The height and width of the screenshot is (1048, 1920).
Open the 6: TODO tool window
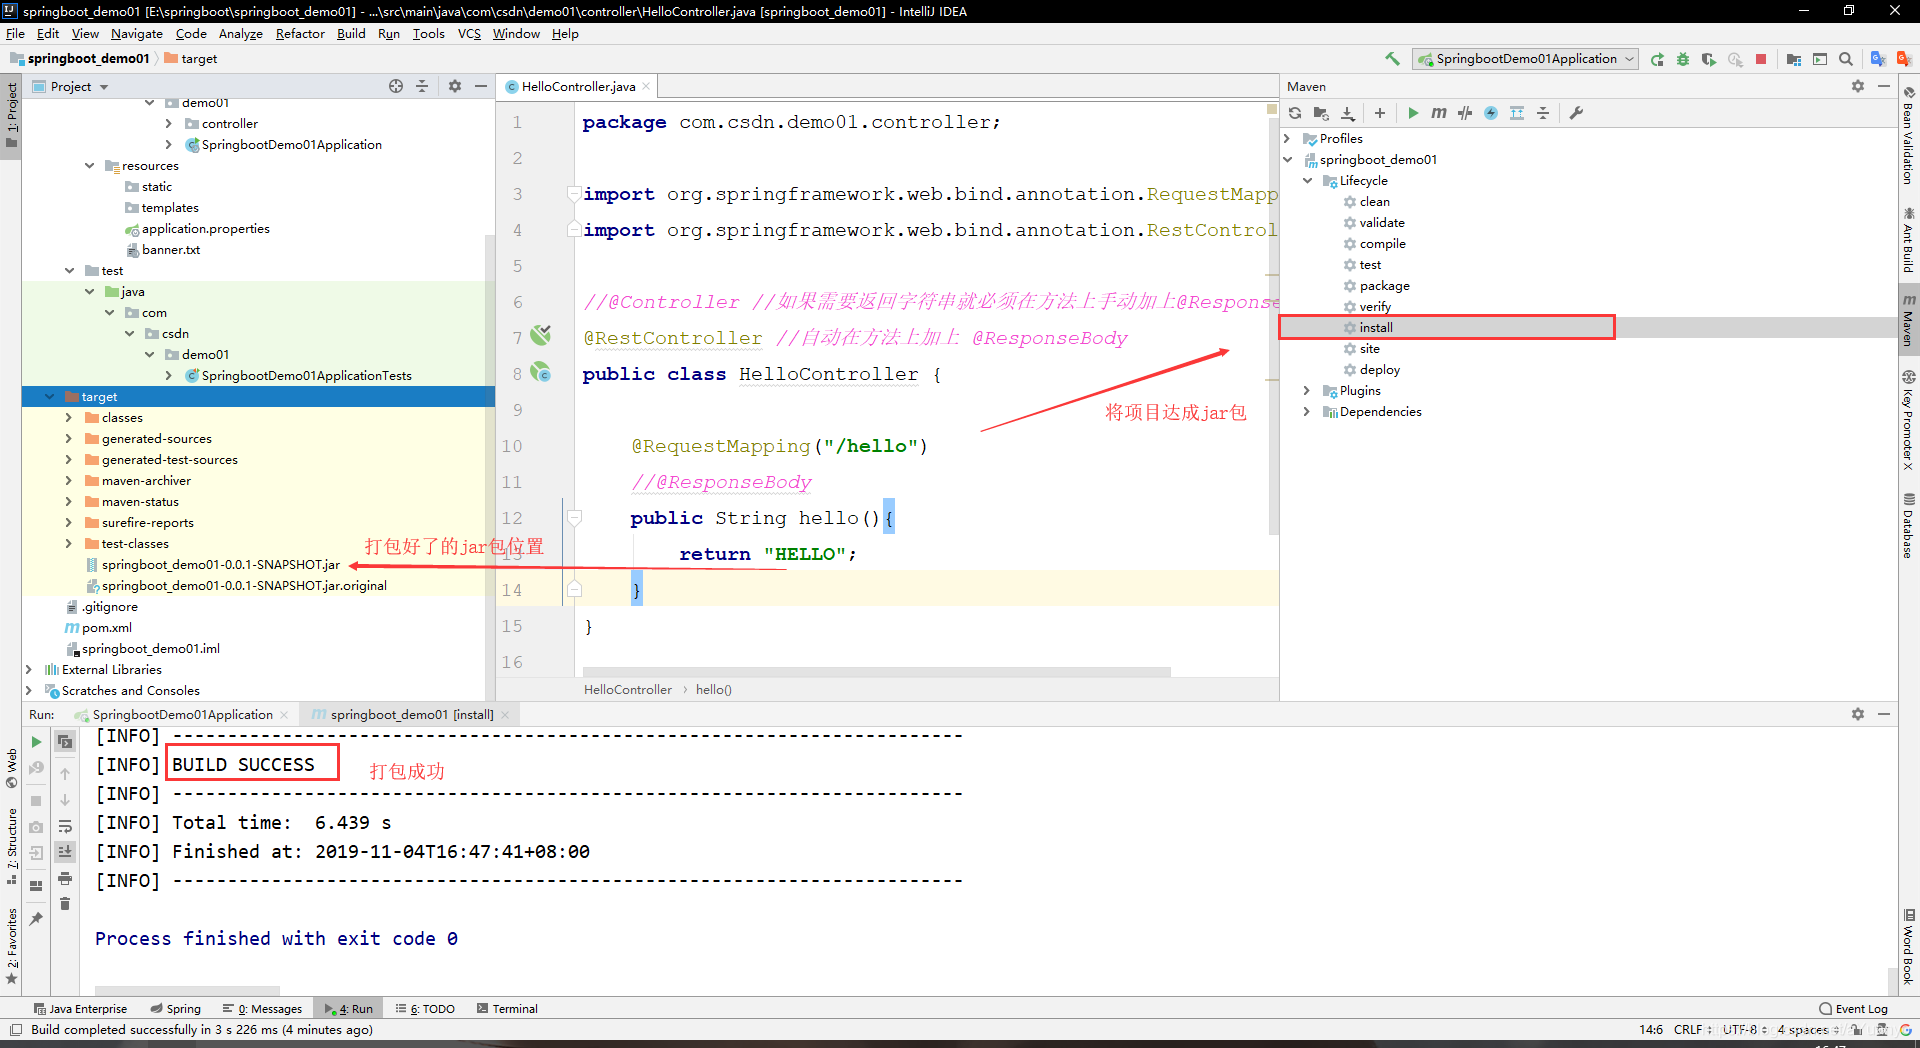tap(425, 1009)
